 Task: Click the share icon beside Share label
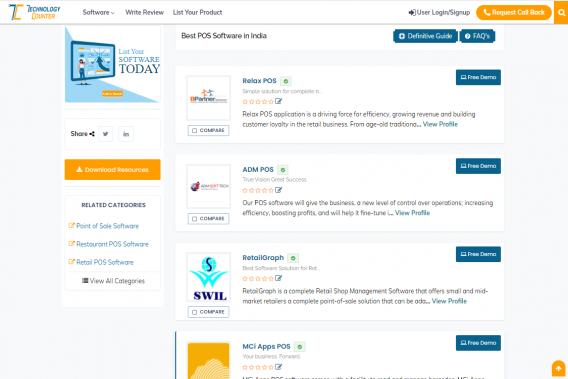[92, 134]
